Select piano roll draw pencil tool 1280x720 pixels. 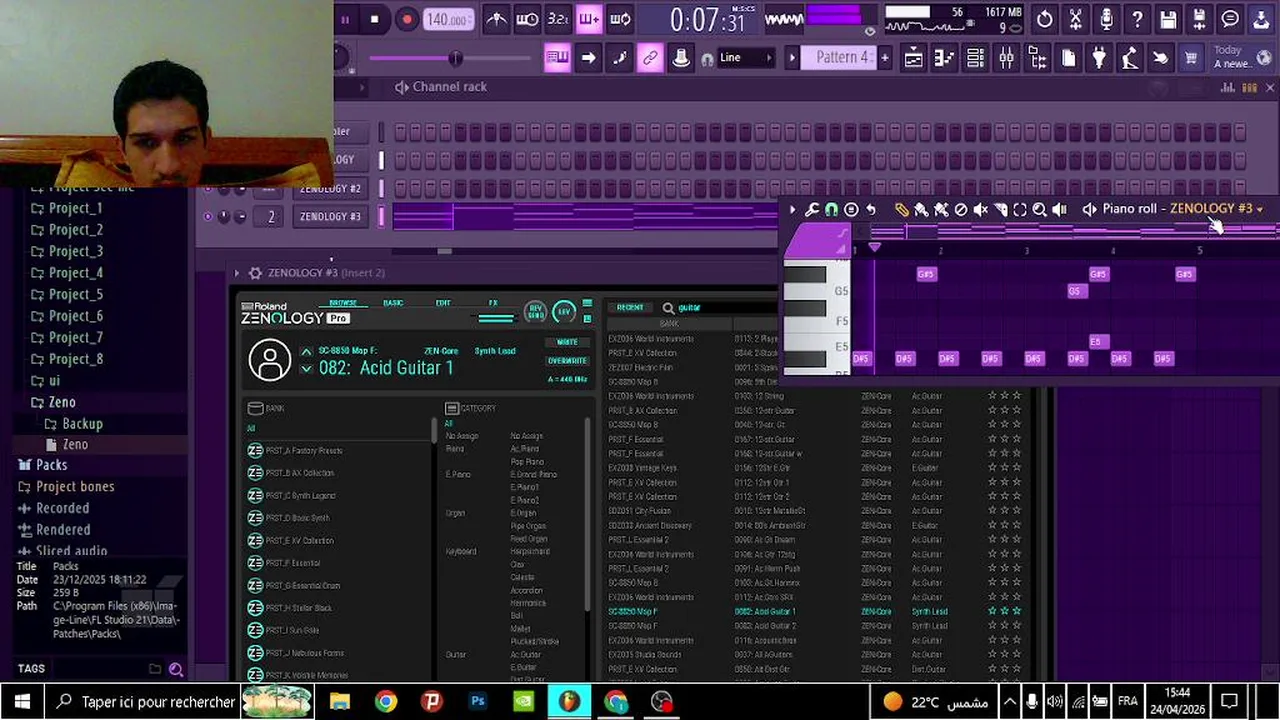[x=901, y=209]
